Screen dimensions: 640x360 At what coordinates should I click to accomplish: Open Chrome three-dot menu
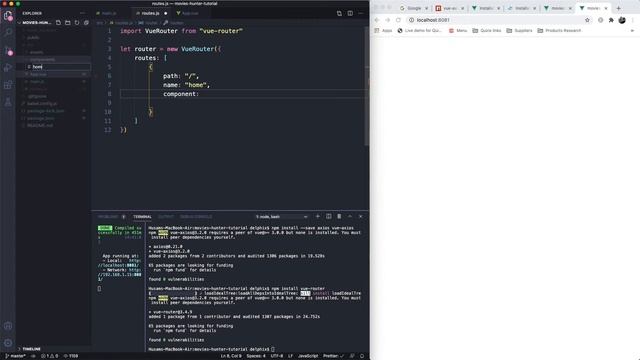tap(633, 20)
